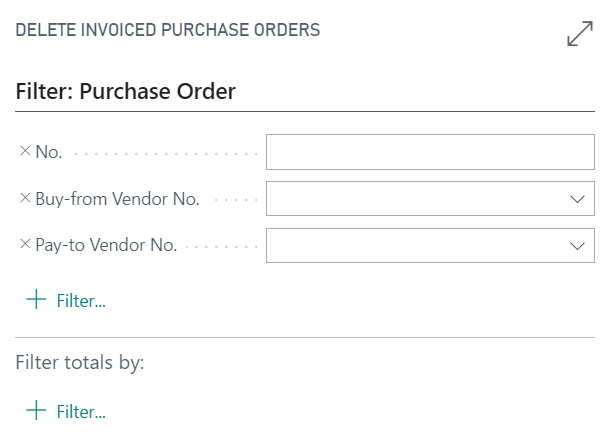Expand the dialog with the diagonal arrows icon
Image resolution: width=615 pixels, height=443 pixels.
point(580,34)
